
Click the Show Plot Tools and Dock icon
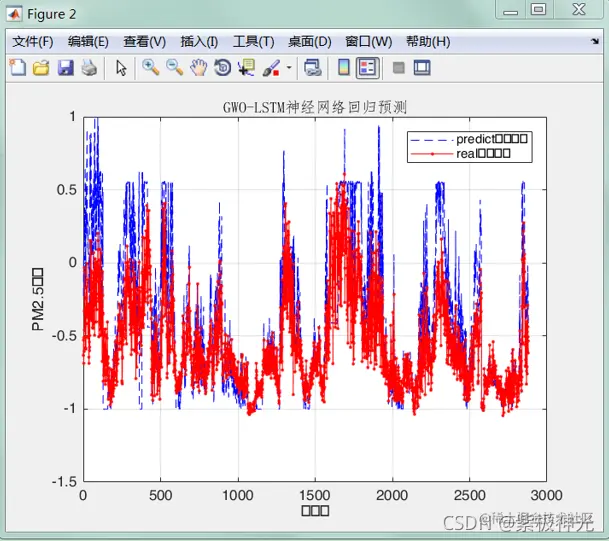pos(422,68)
